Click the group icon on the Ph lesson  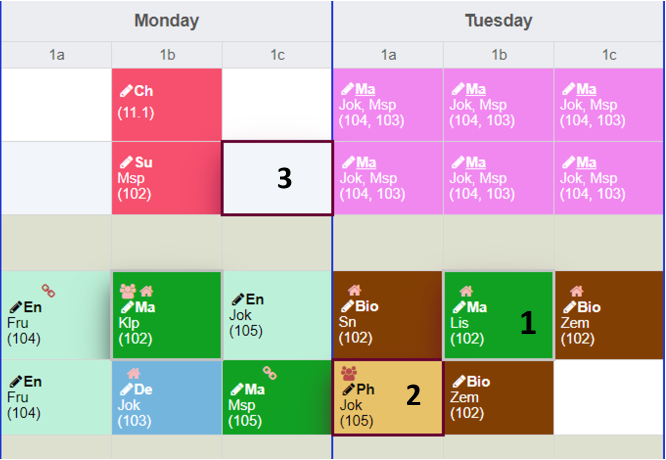[349, 372]
